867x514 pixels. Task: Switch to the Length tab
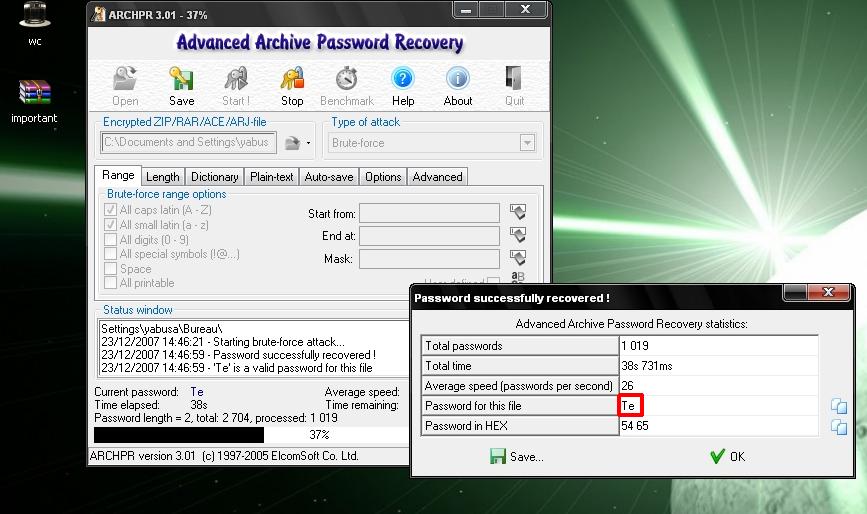click(163, 177)
